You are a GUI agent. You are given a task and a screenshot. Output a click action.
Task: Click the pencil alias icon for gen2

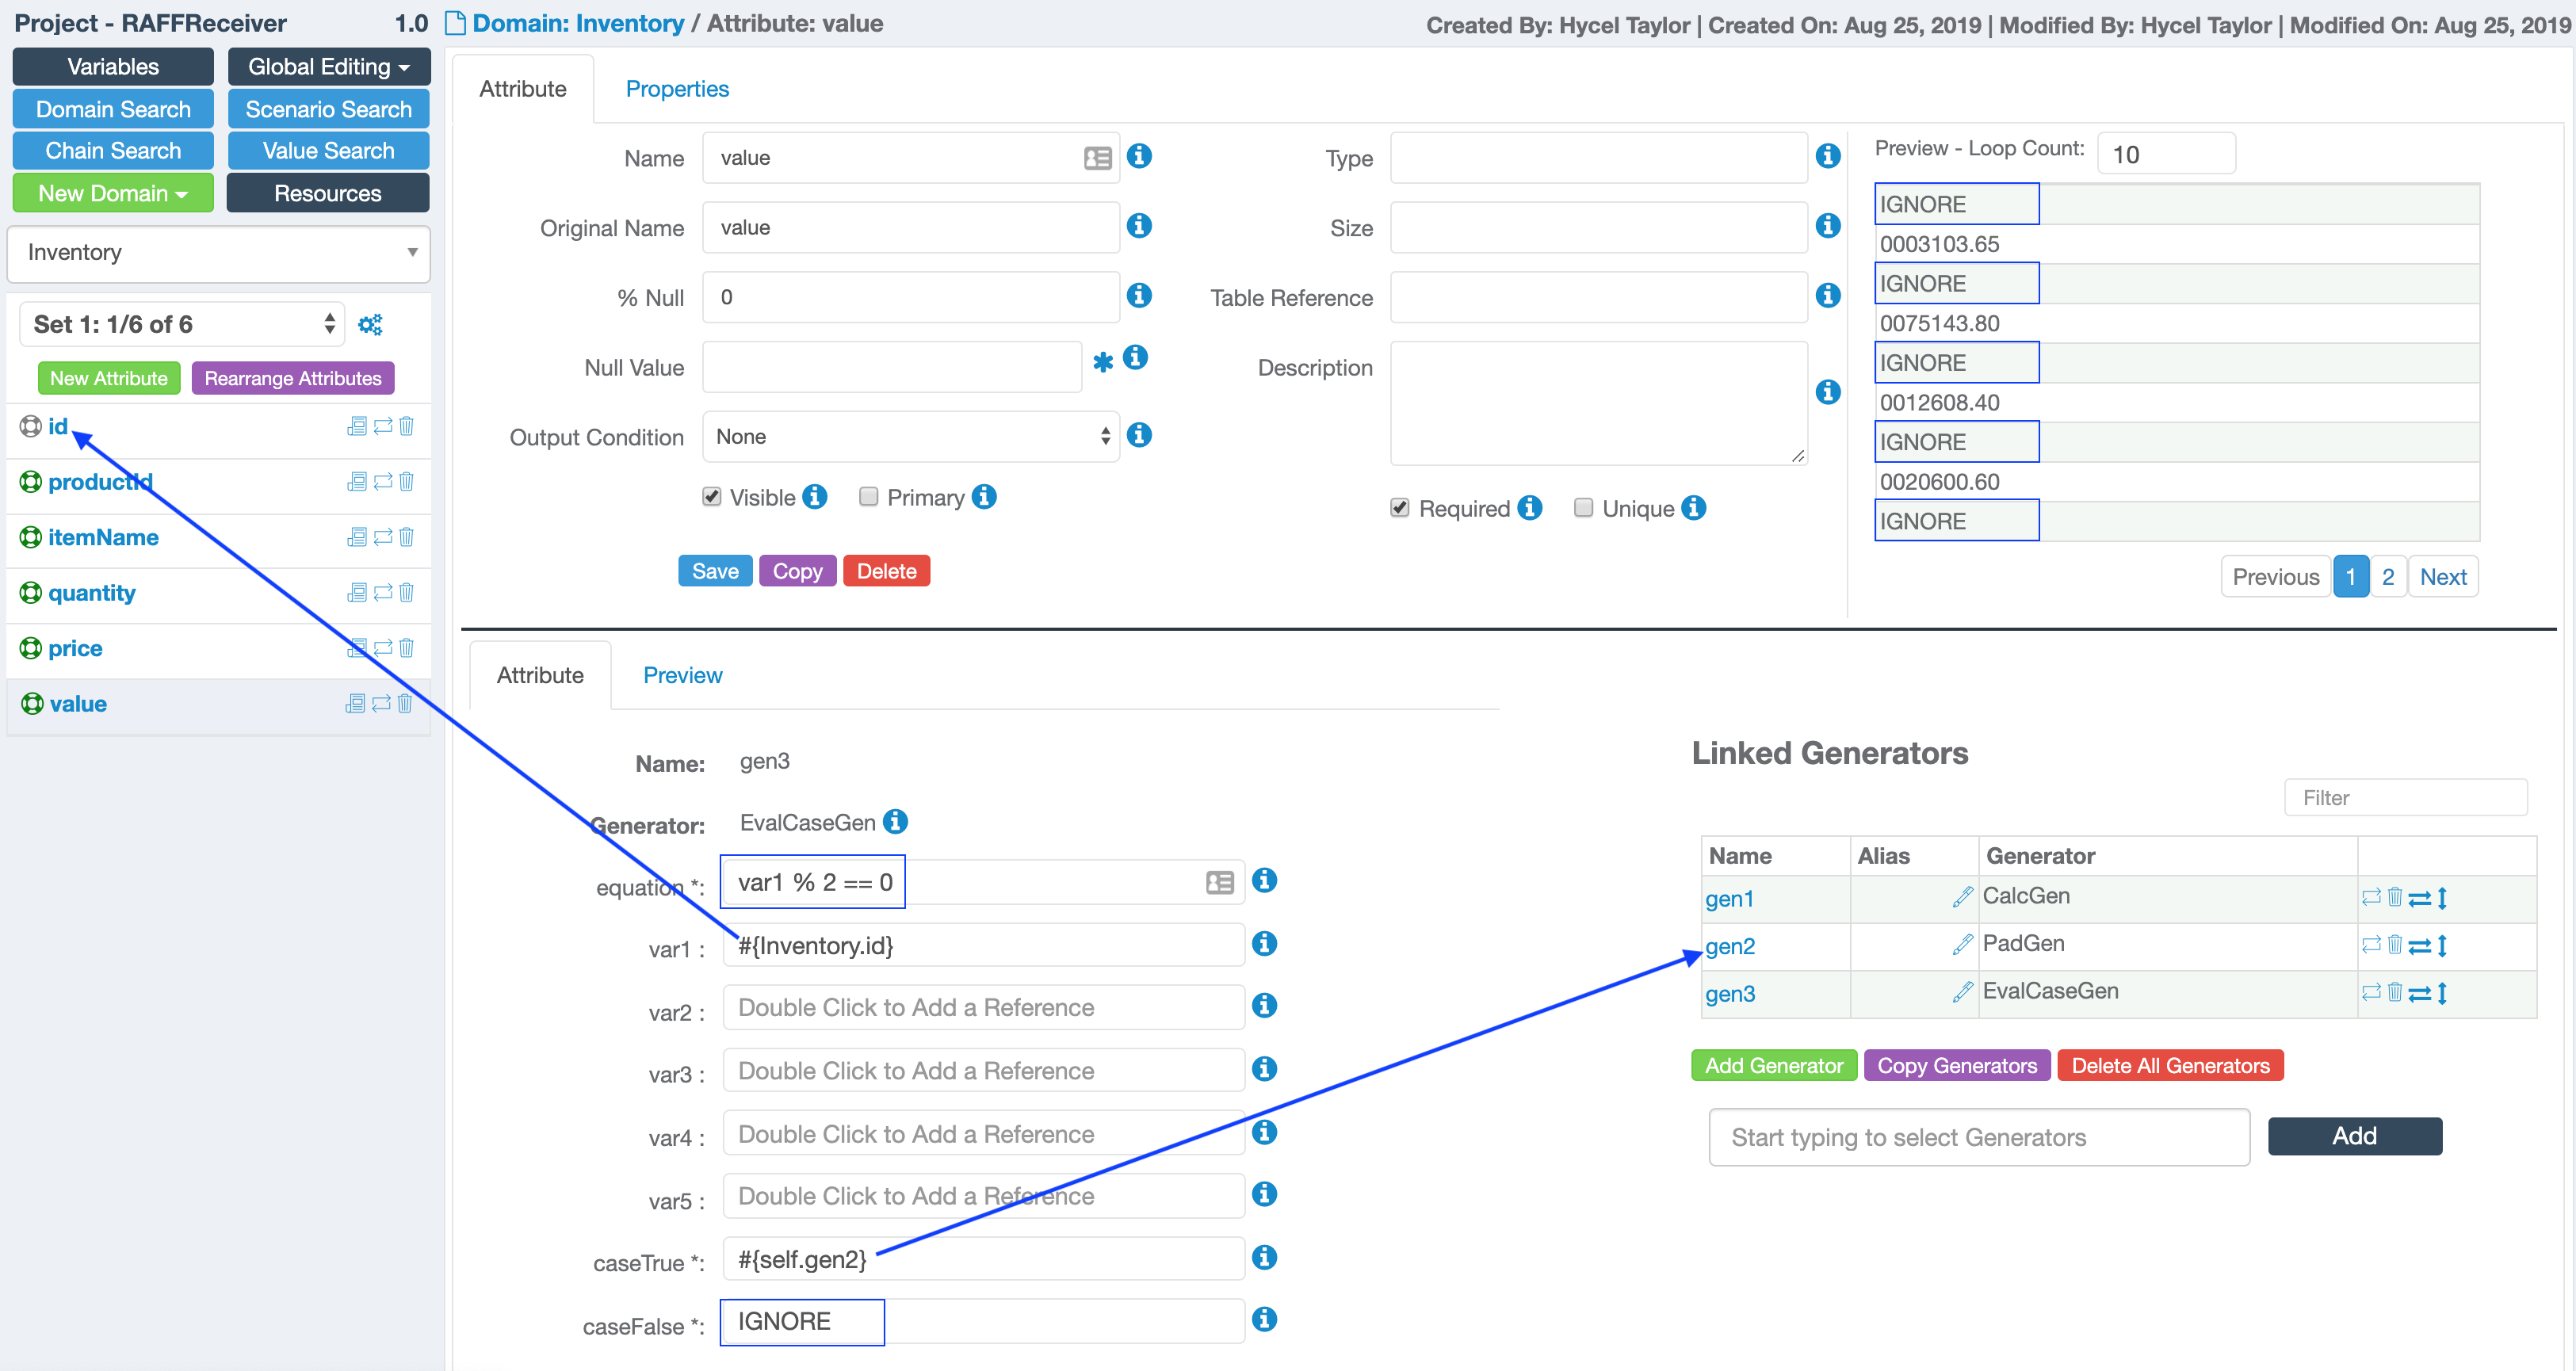pyautogui.click(x=1962, y=945)
